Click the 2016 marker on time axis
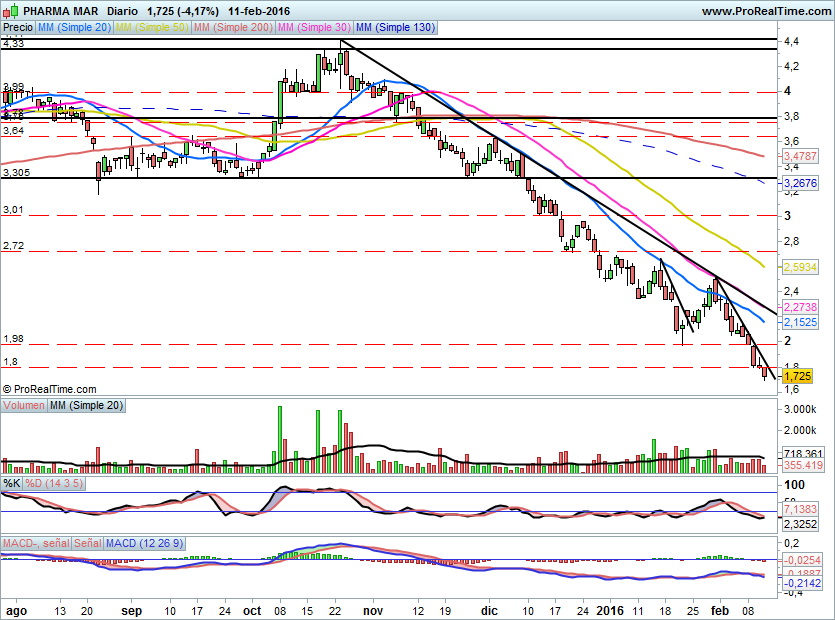Image resolution: width=835 pixels, height=620 pixels. point(608,608)
